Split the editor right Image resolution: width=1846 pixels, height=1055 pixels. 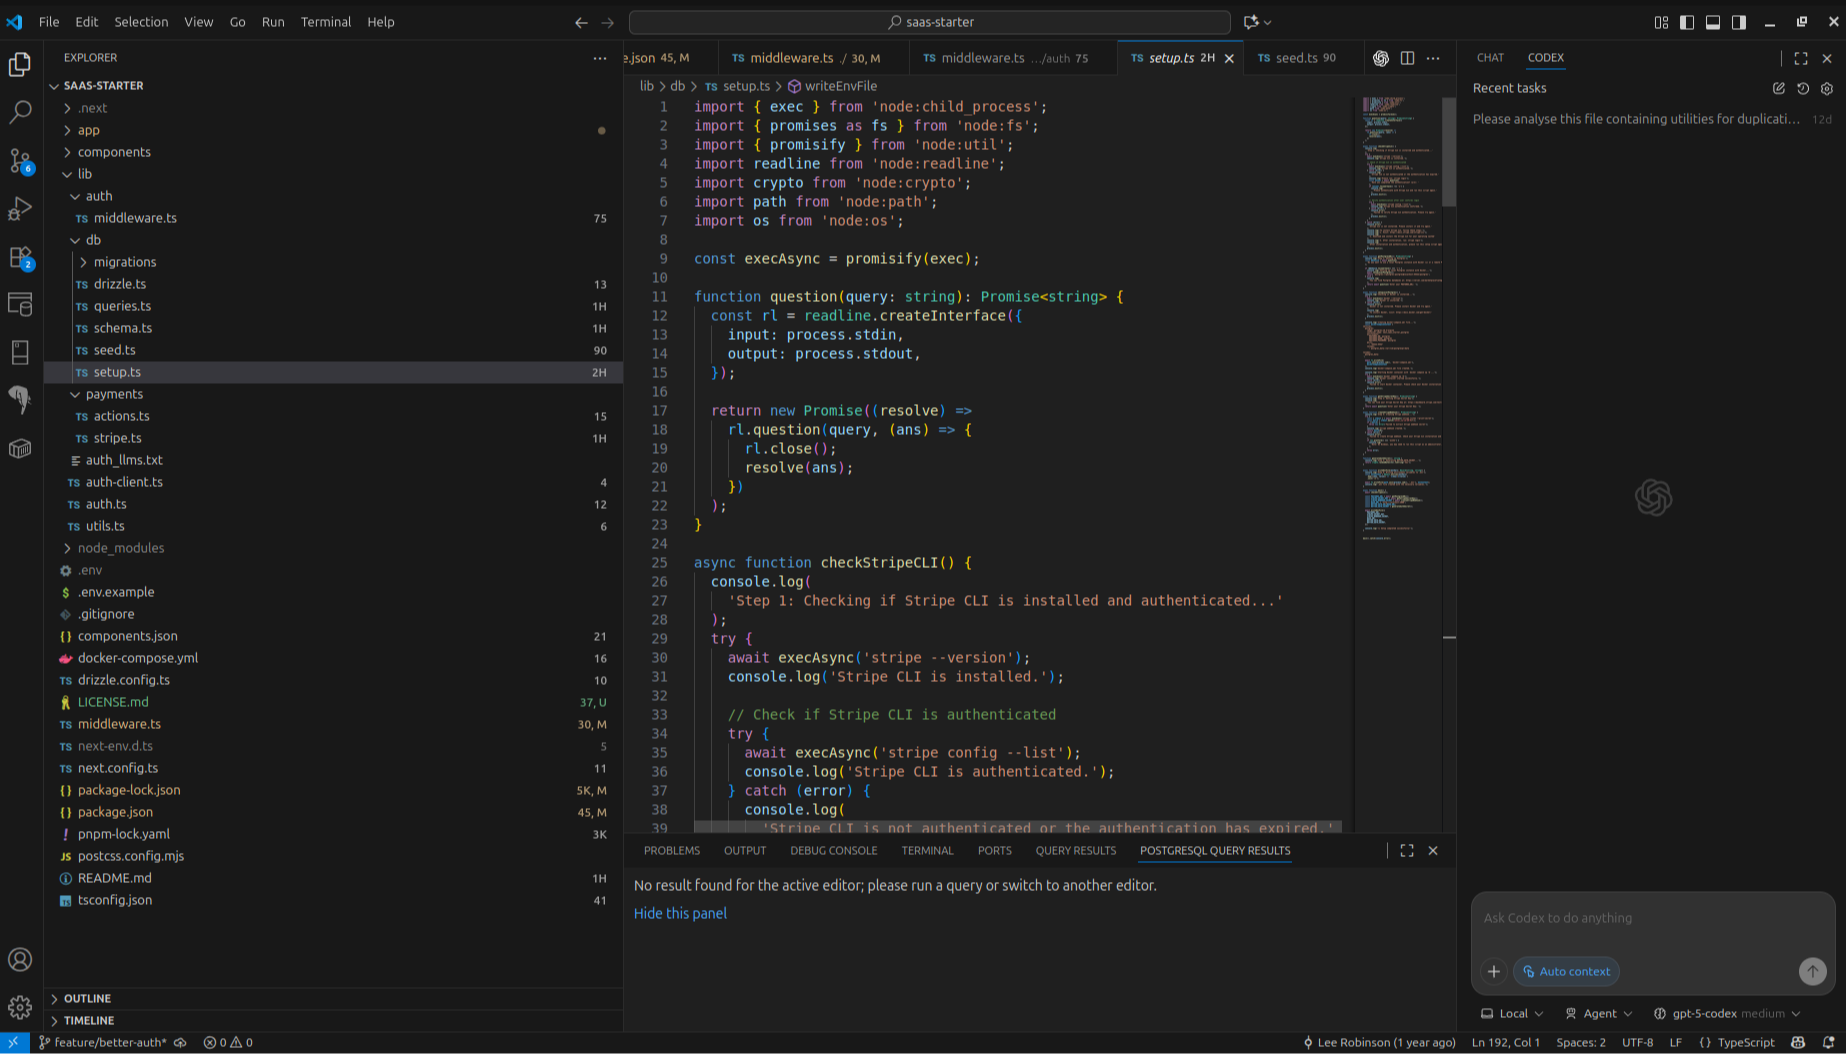pos(1407,58)
